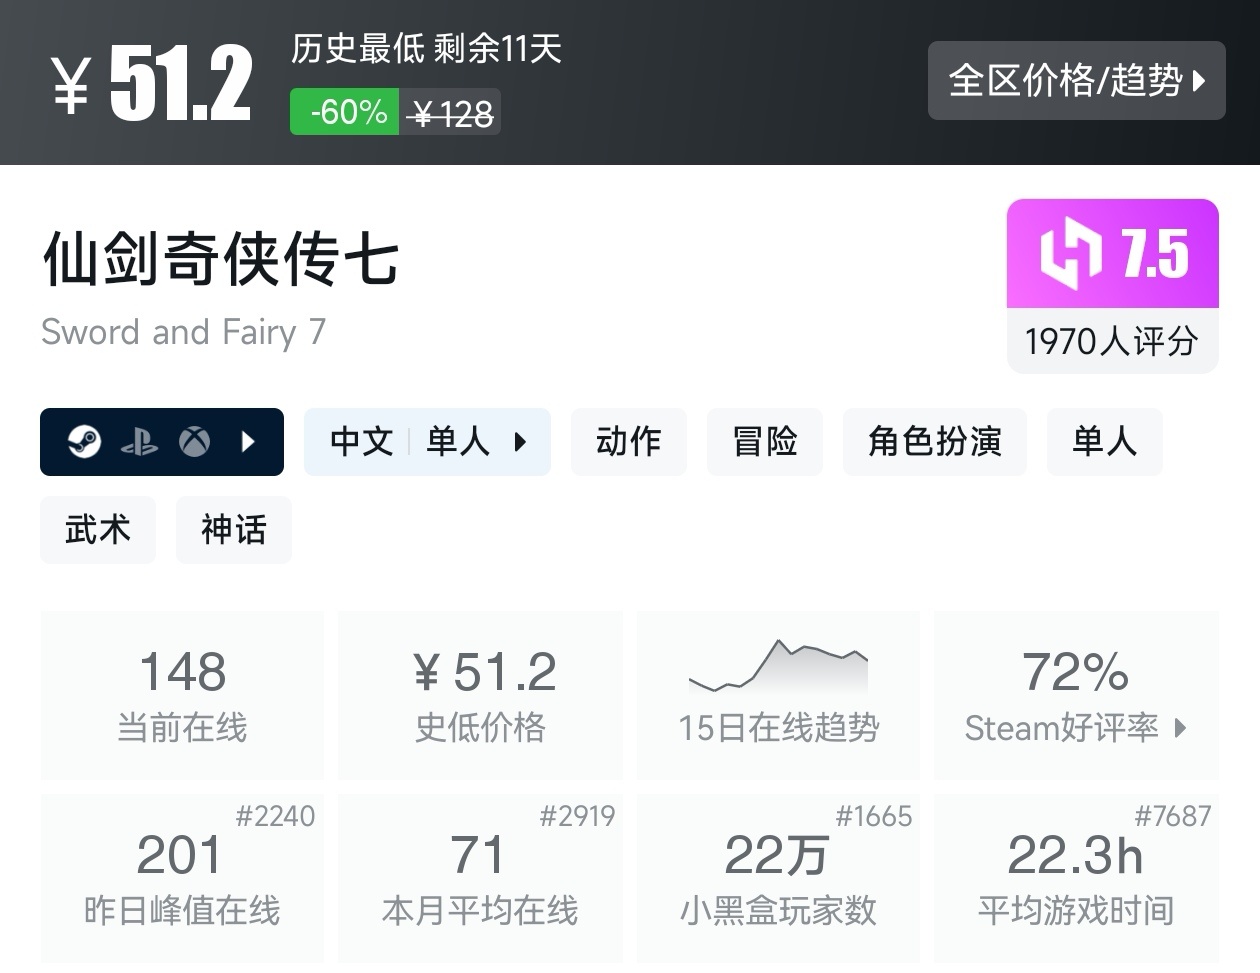Click the -60% discount badge
Image resolution: width=1260 pixels, height=973 pixels.
(x=345, y=112)
